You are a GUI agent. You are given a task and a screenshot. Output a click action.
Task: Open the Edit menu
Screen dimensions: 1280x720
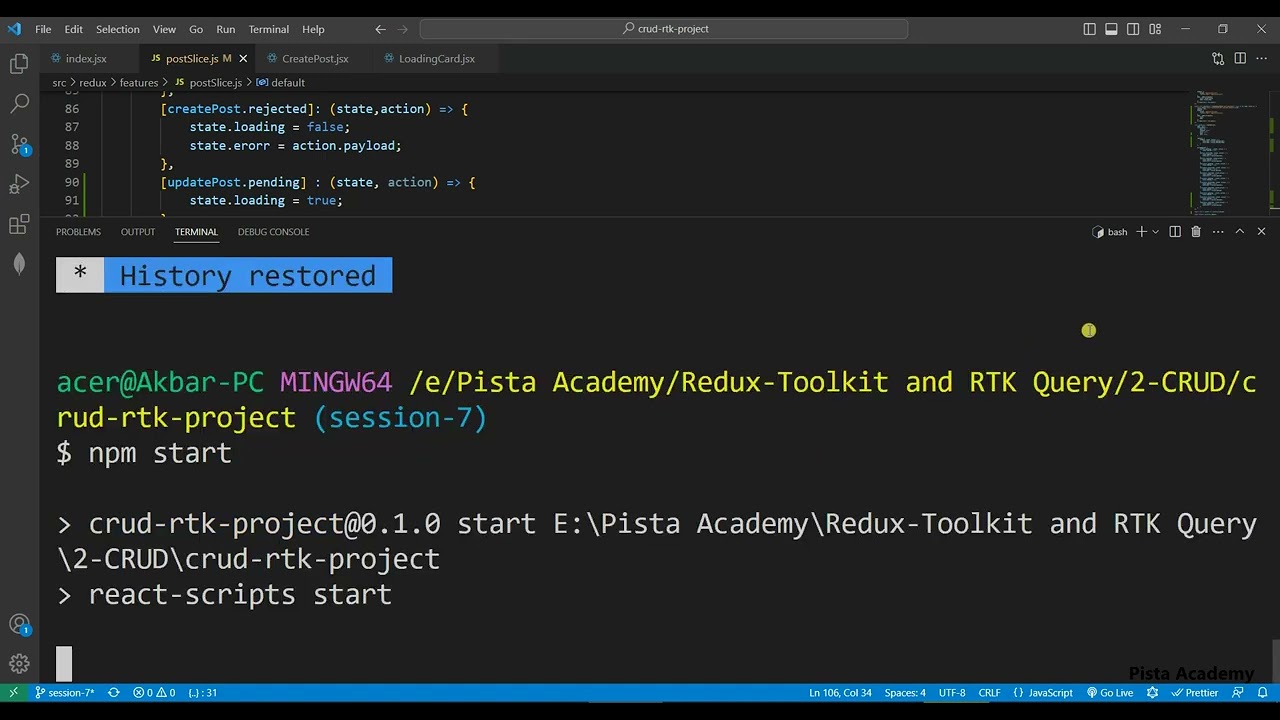click(74, 29)
